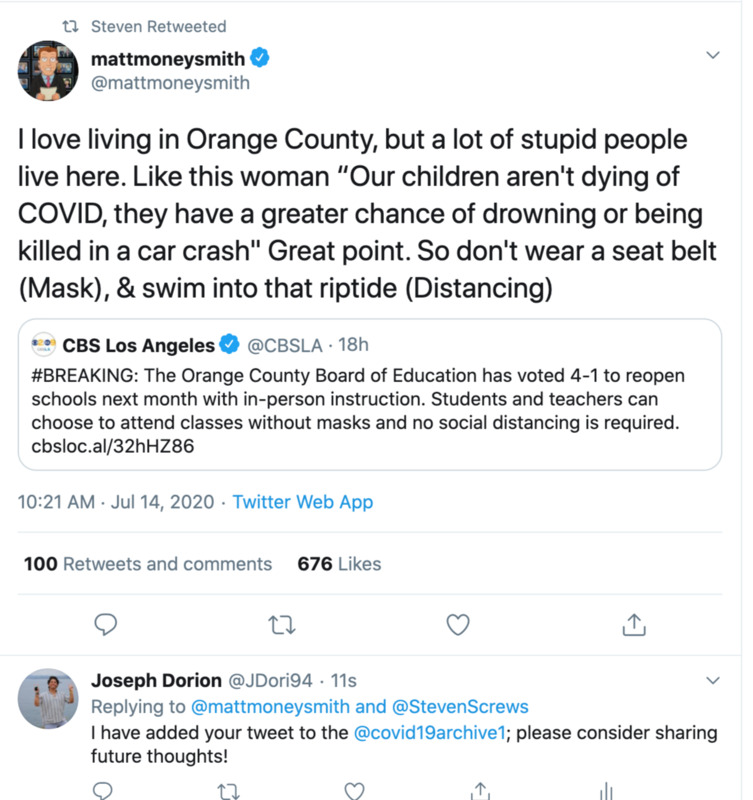Image resolution: width=753 pixels, height=800 pixels.
Task: Retweet the main tweet by mattmoneysmith
Action: [x=281, y=625]
